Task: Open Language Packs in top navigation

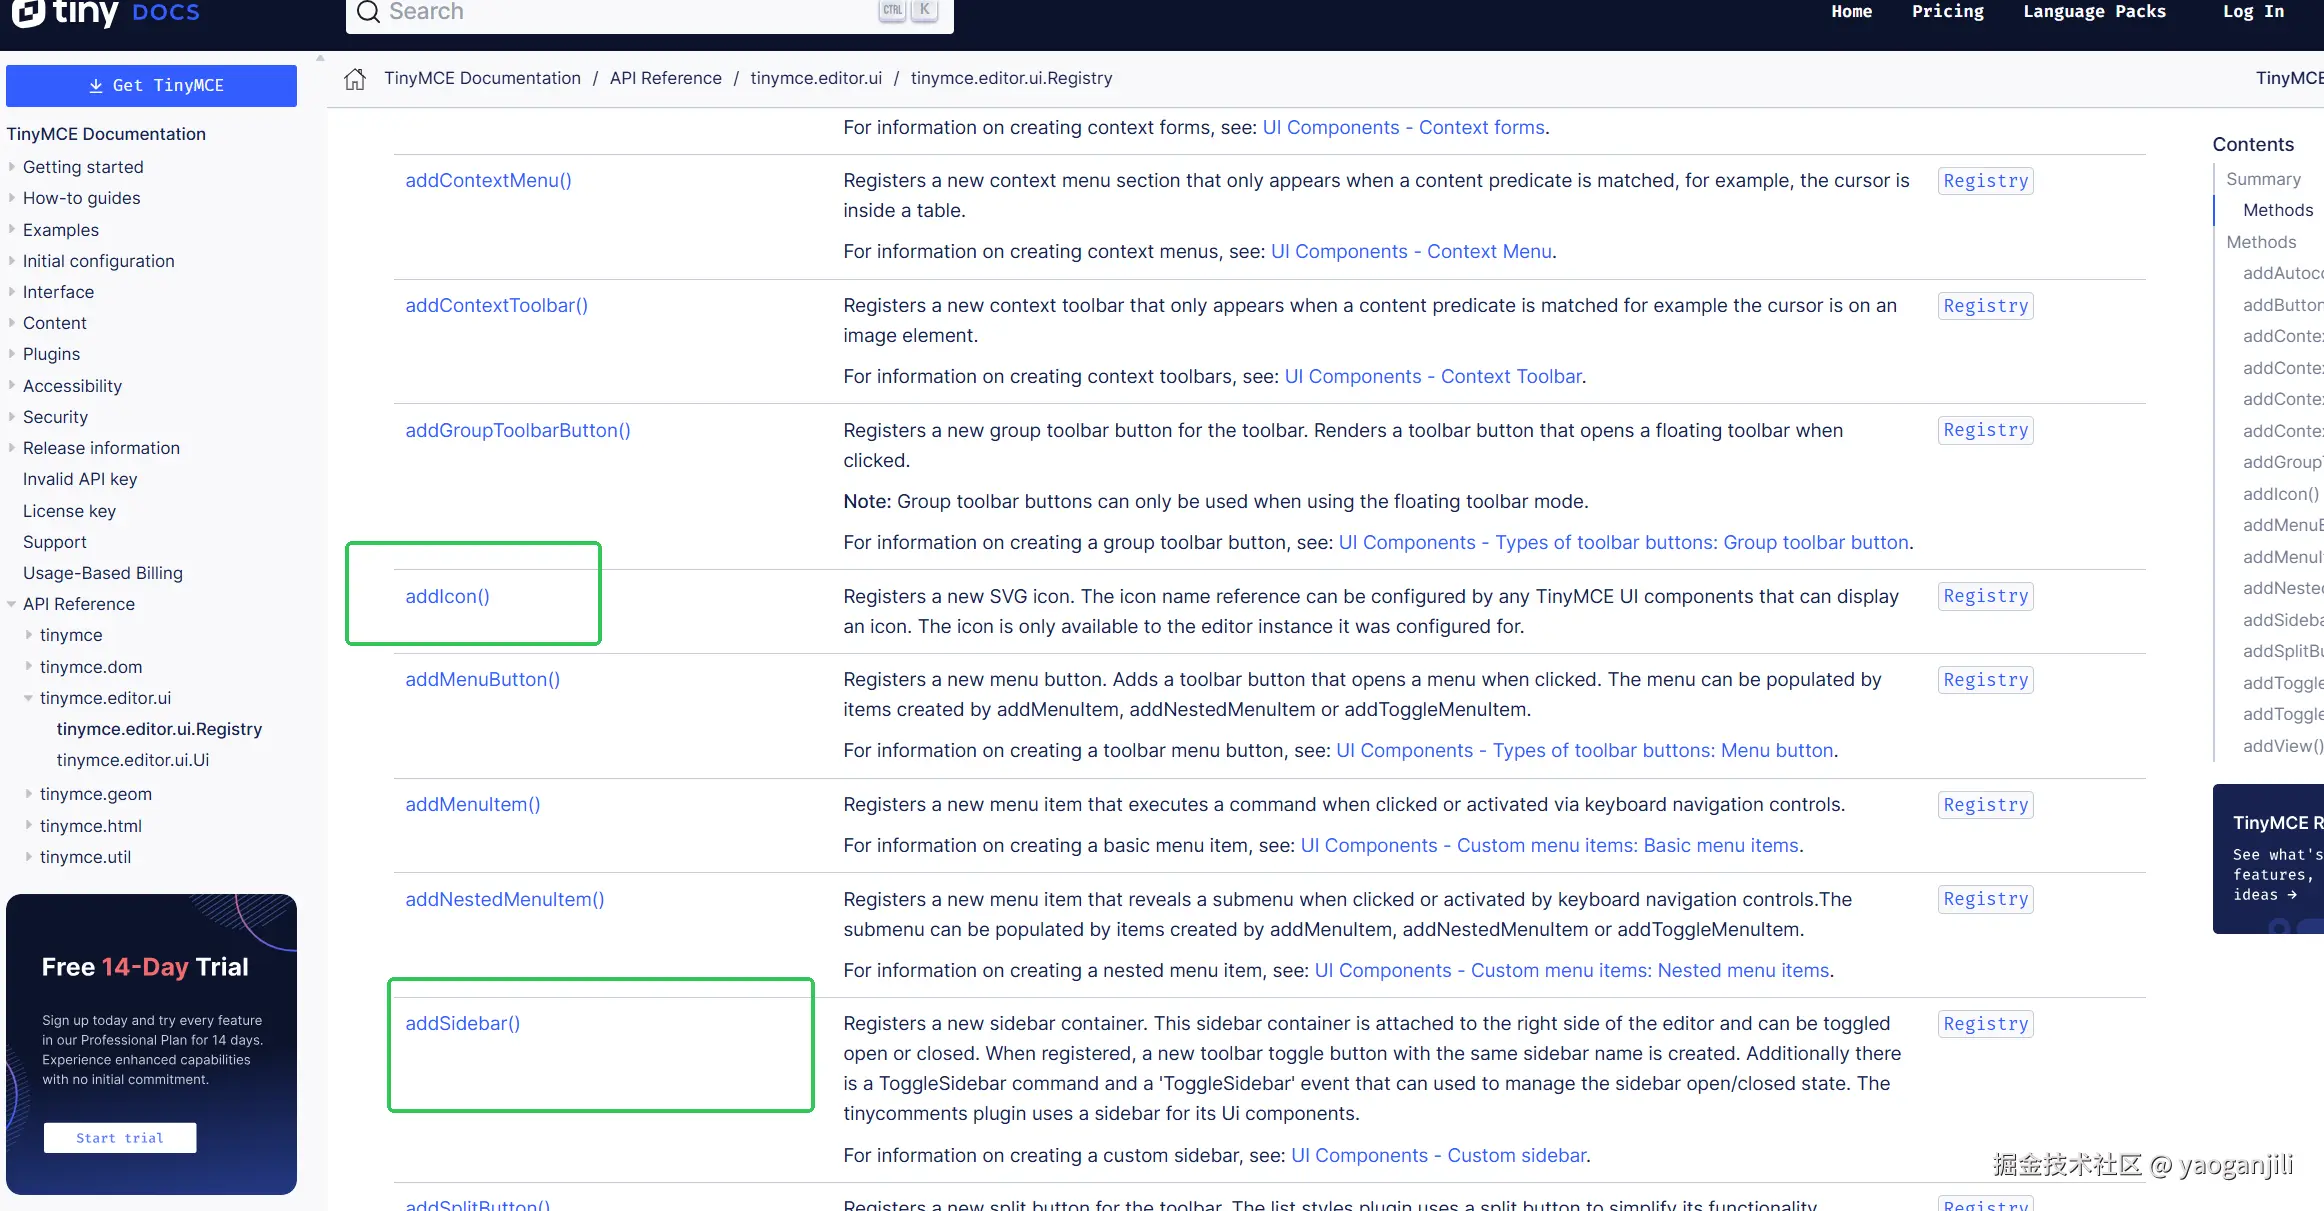Action: coord(2094,12)
